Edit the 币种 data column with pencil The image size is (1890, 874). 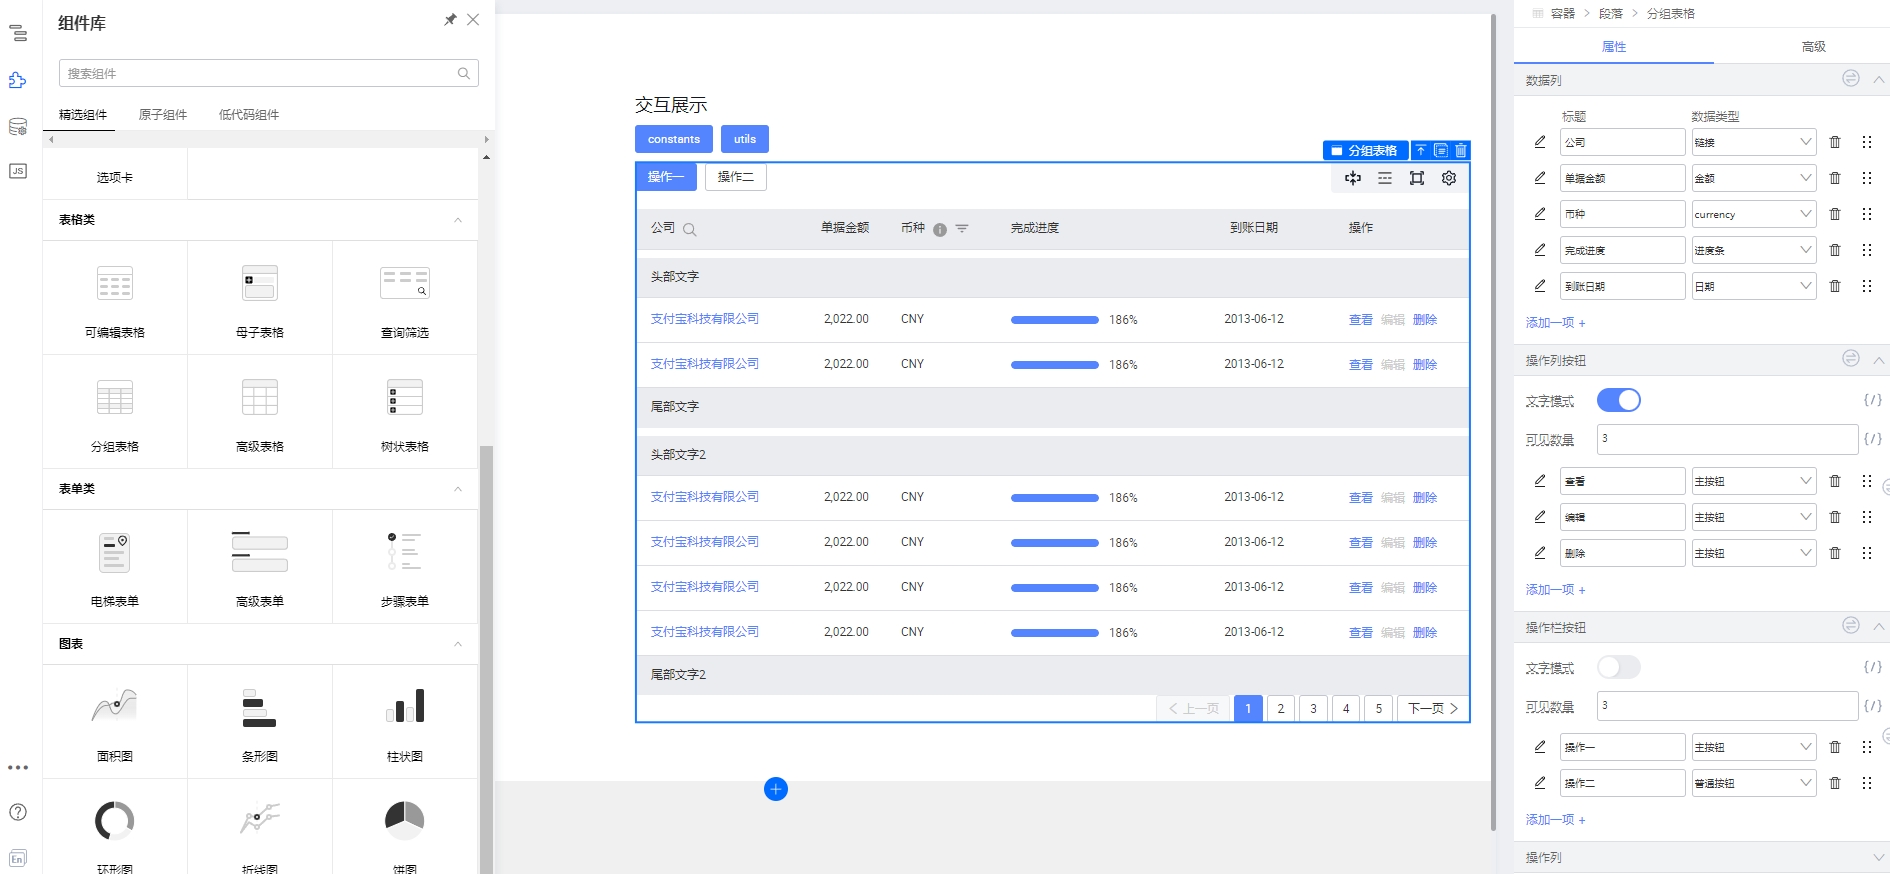(1540, 214)
